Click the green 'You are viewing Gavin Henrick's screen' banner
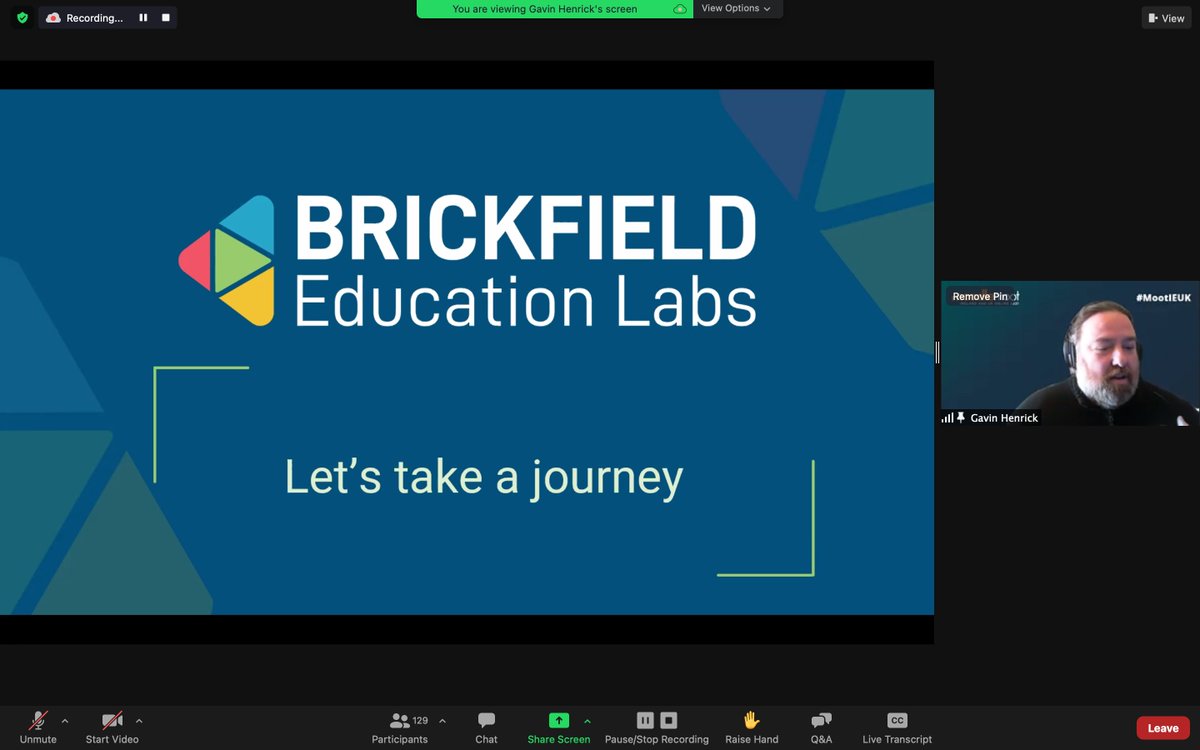 [555, 9]
